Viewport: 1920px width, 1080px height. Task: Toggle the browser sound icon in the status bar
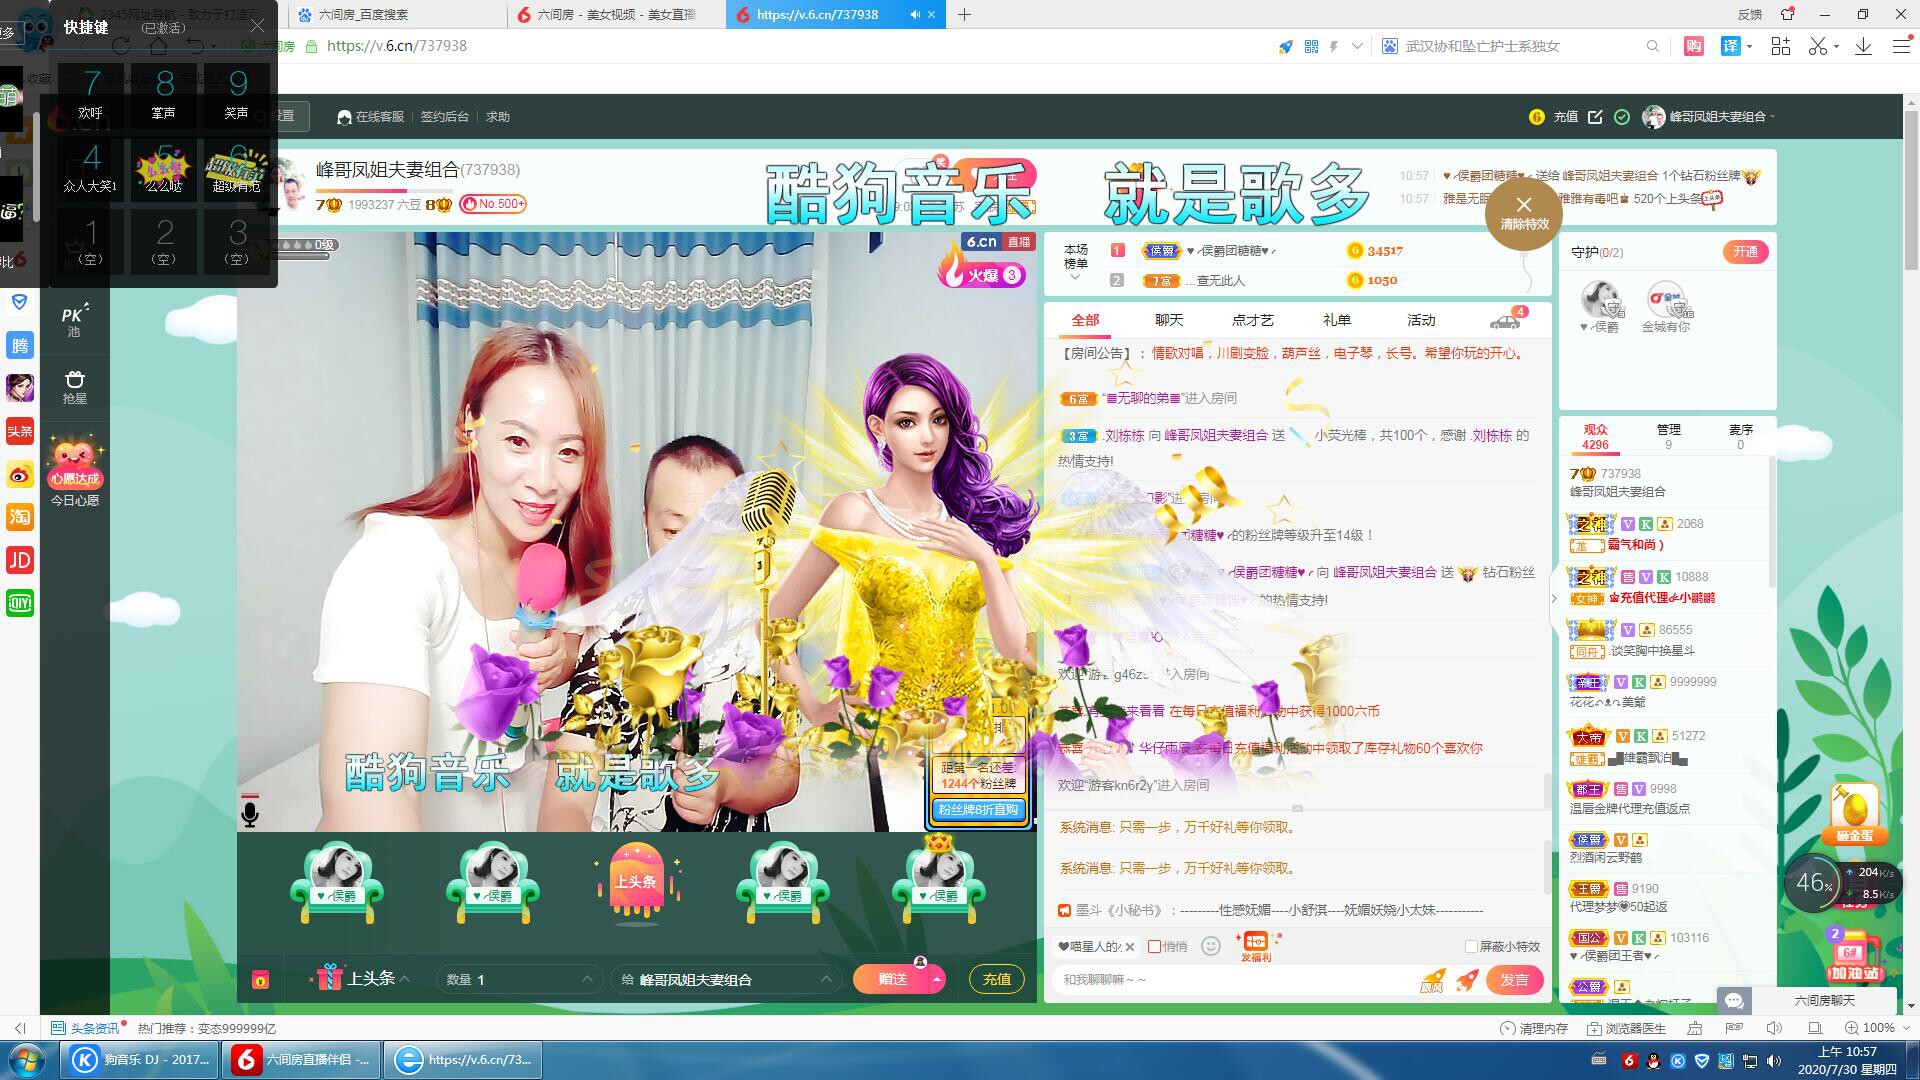click(1774, 1028)
